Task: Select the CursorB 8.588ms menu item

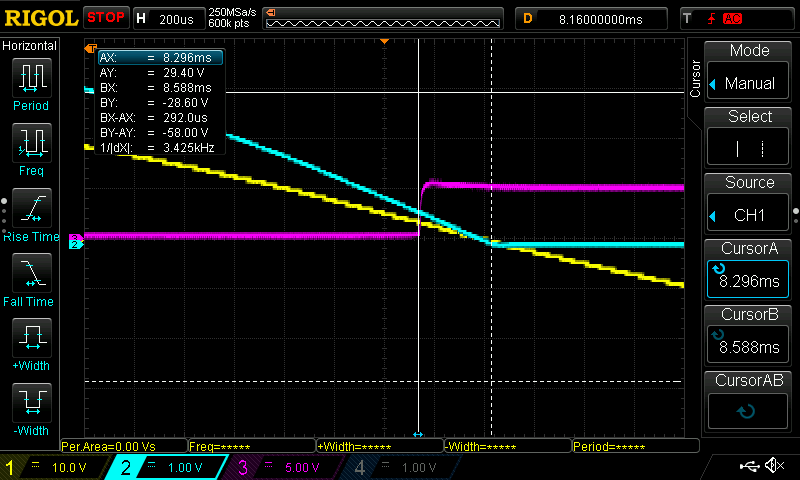Action: point(749,334)
